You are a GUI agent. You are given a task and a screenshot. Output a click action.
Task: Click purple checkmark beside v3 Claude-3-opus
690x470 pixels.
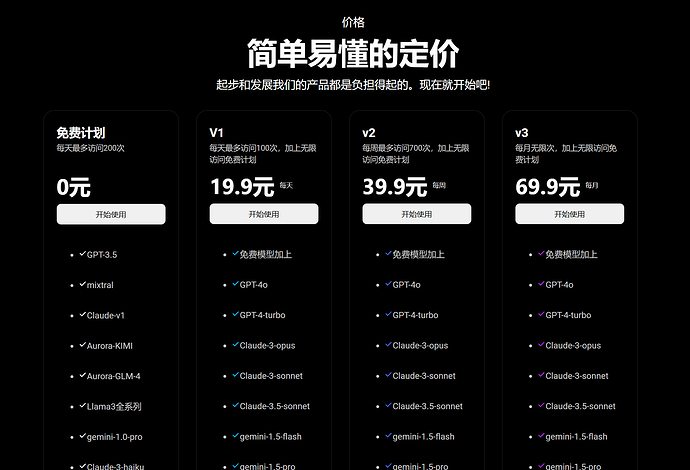click(541, 344)
